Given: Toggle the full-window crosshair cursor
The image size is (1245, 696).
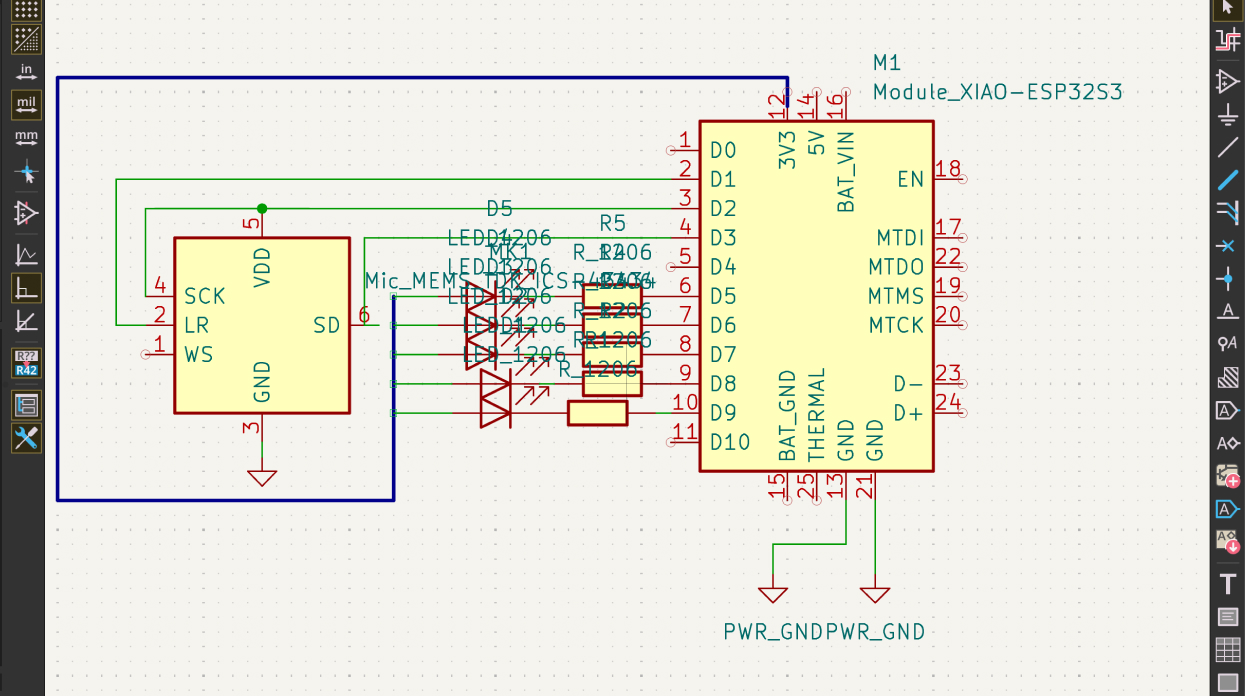Looking at the screenshot, I should tap(26, 172).
